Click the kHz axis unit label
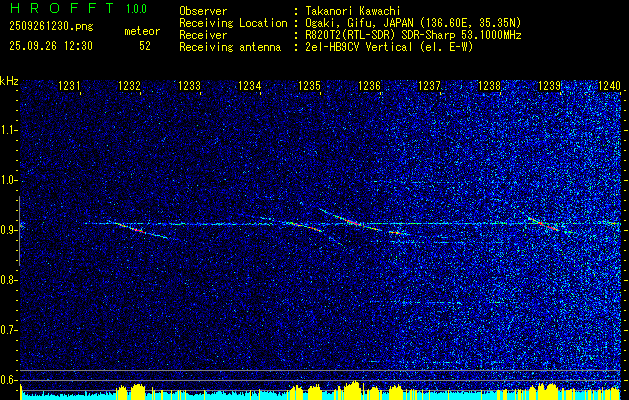Image resolution: width=629 pixels, height=400 pixels. (x=9, y=81)
